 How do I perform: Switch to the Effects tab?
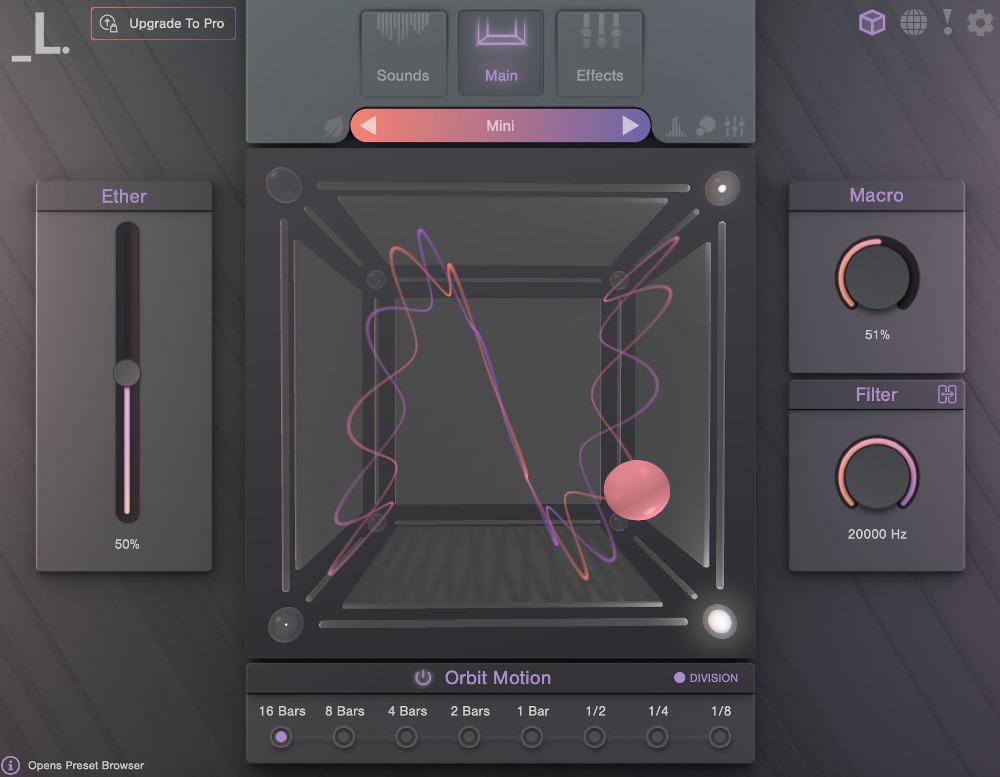599,54
